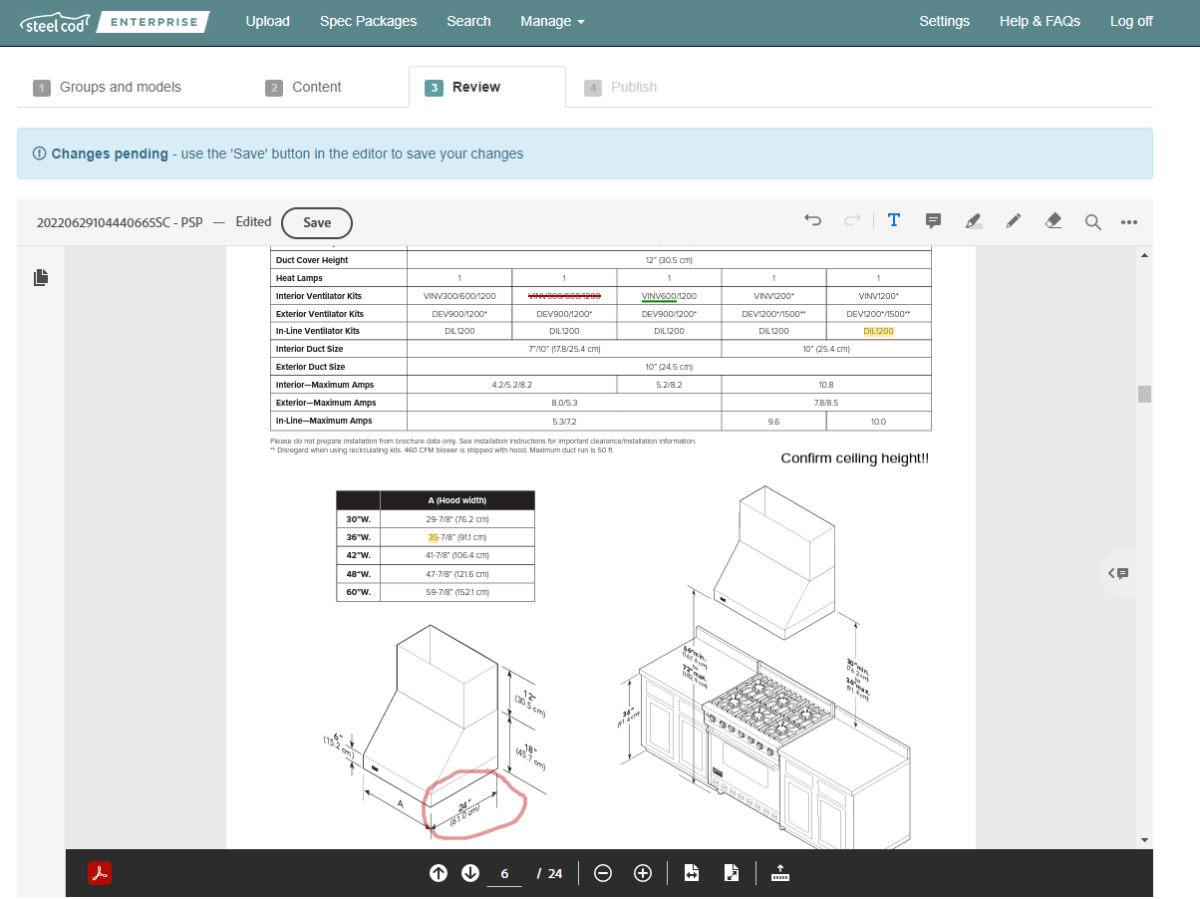Open the Manage dropdown menu
The width and height of the screenshot is (1200, 899).
pos(552,21)
